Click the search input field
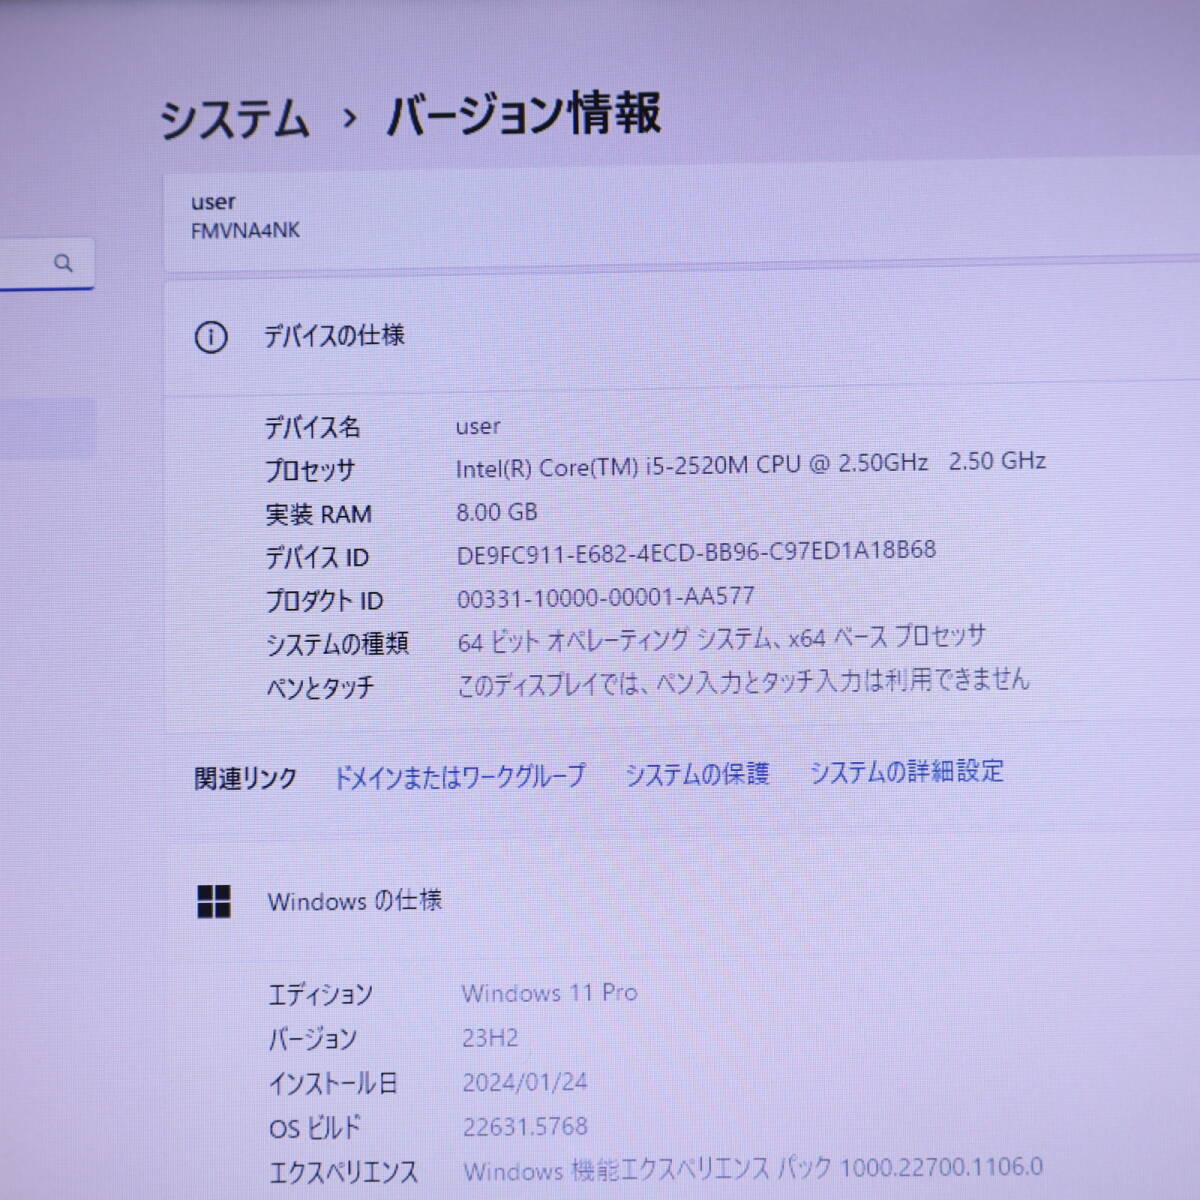Viewport: 1200px width, 1200px height. click(45, 264)
